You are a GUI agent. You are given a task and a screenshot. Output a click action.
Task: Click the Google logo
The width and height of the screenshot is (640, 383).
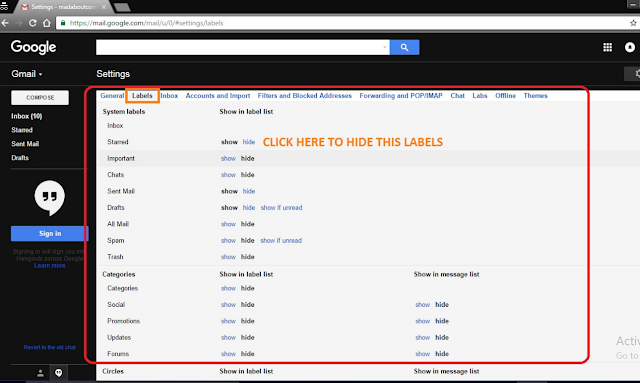click(33, 47)
